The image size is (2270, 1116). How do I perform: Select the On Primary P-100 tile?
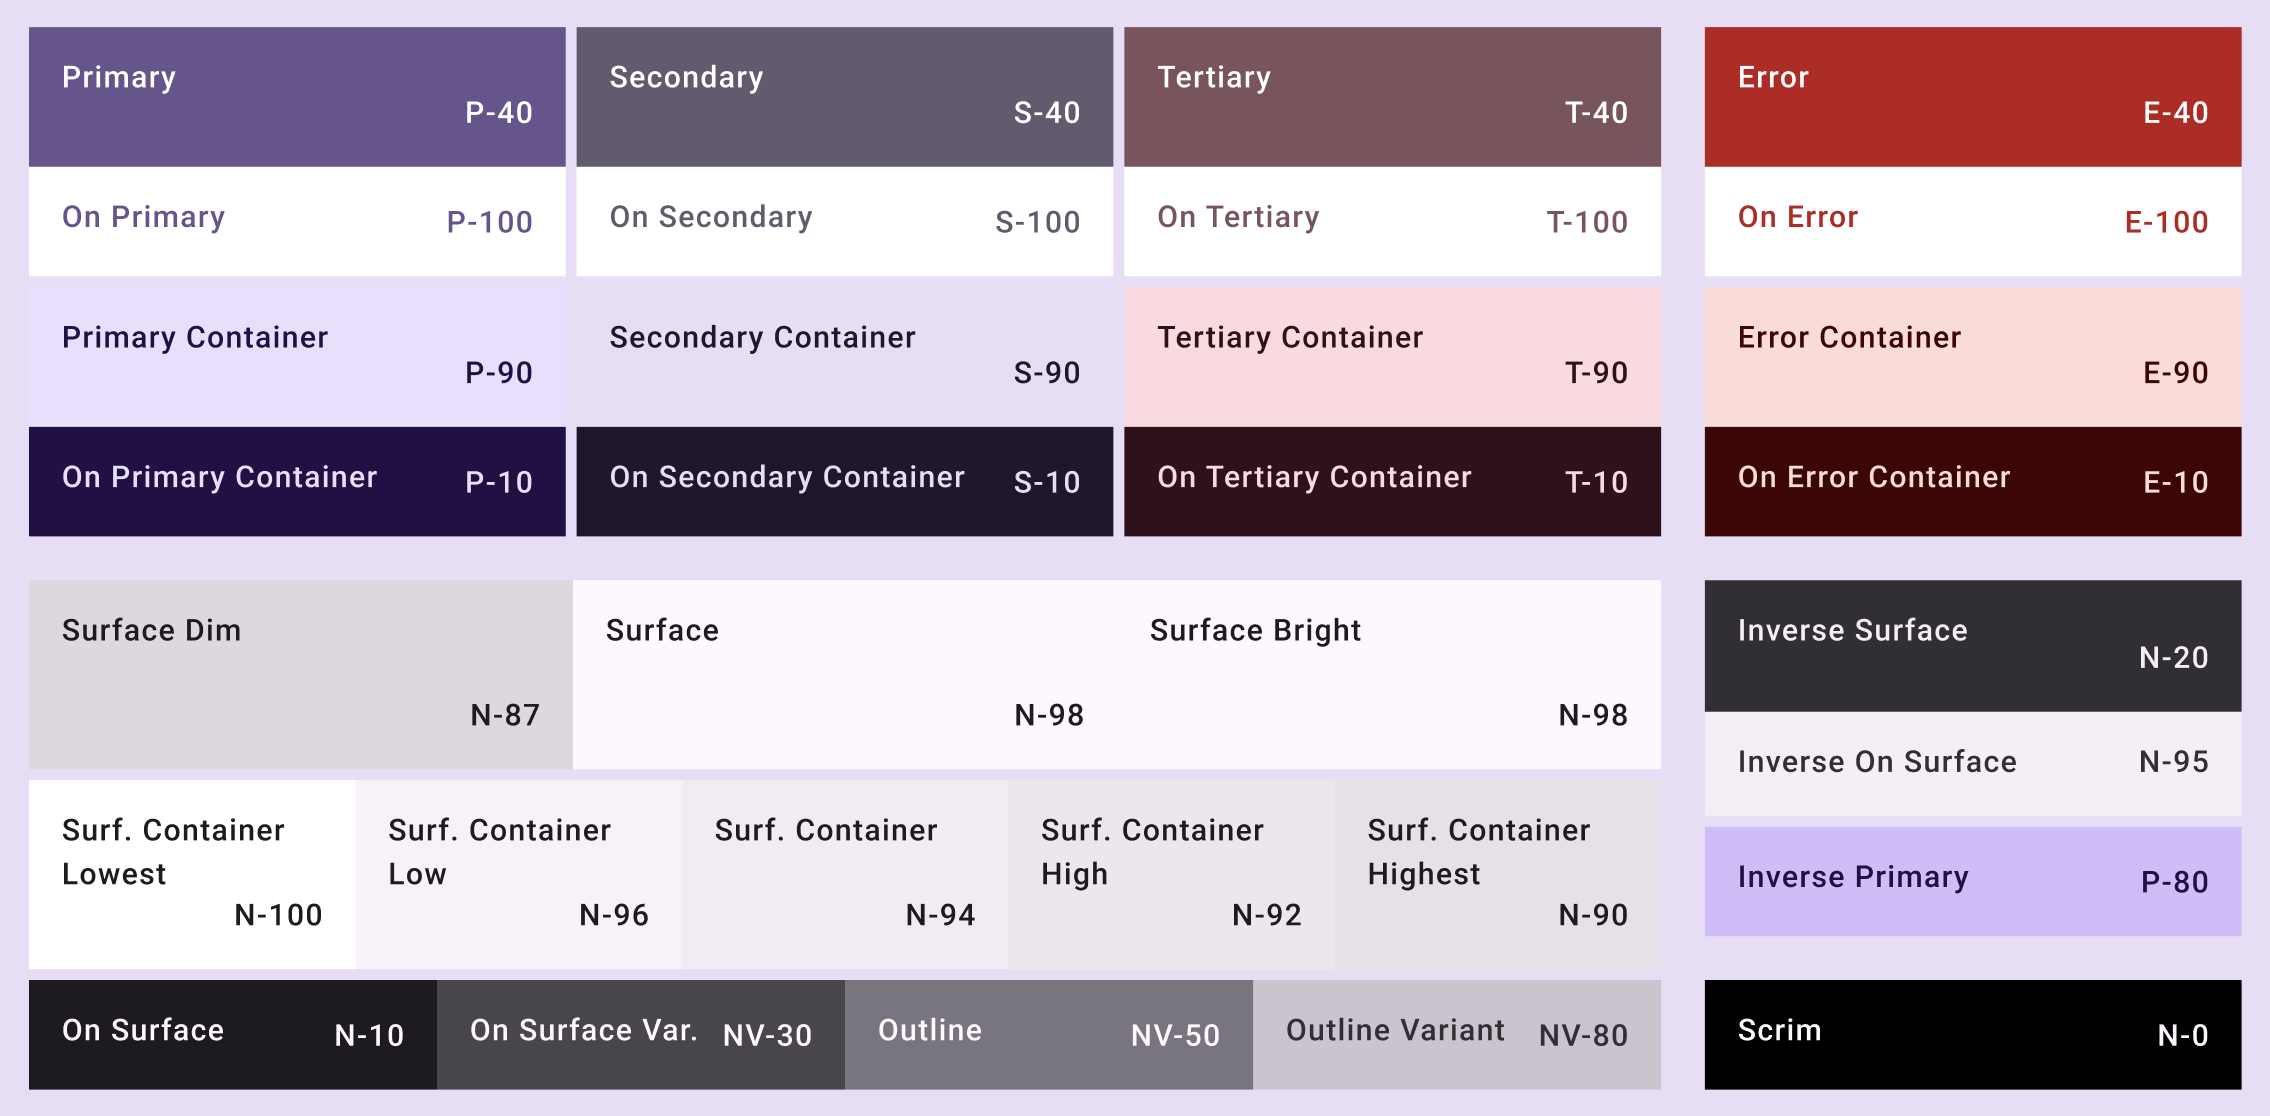(x=297, y=221)
